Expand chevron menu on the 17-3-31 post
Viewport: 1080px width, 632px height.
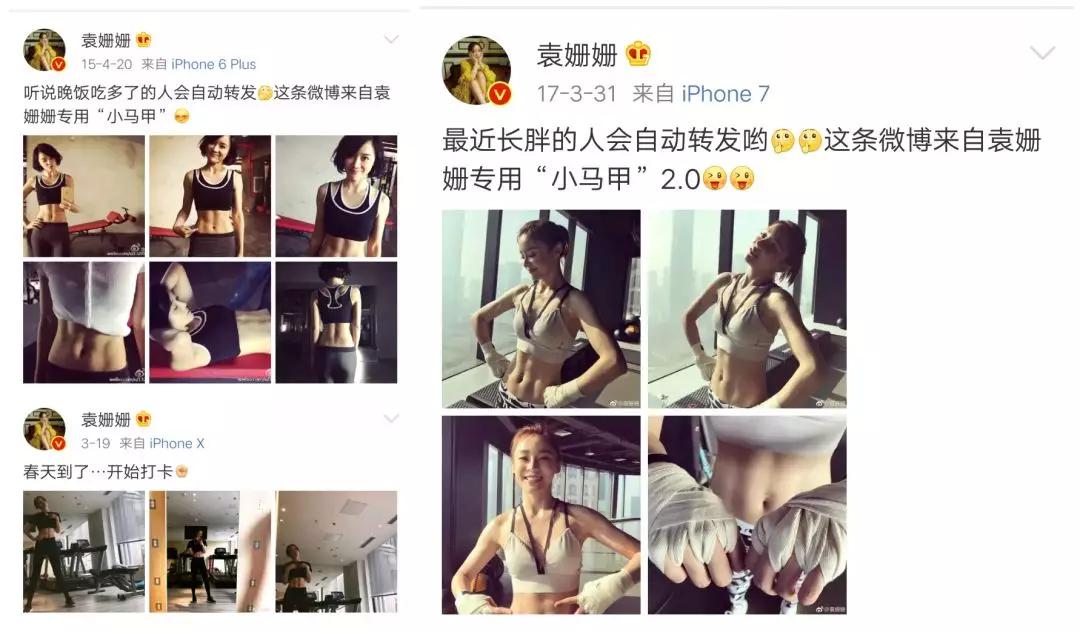click(1042, 52)
